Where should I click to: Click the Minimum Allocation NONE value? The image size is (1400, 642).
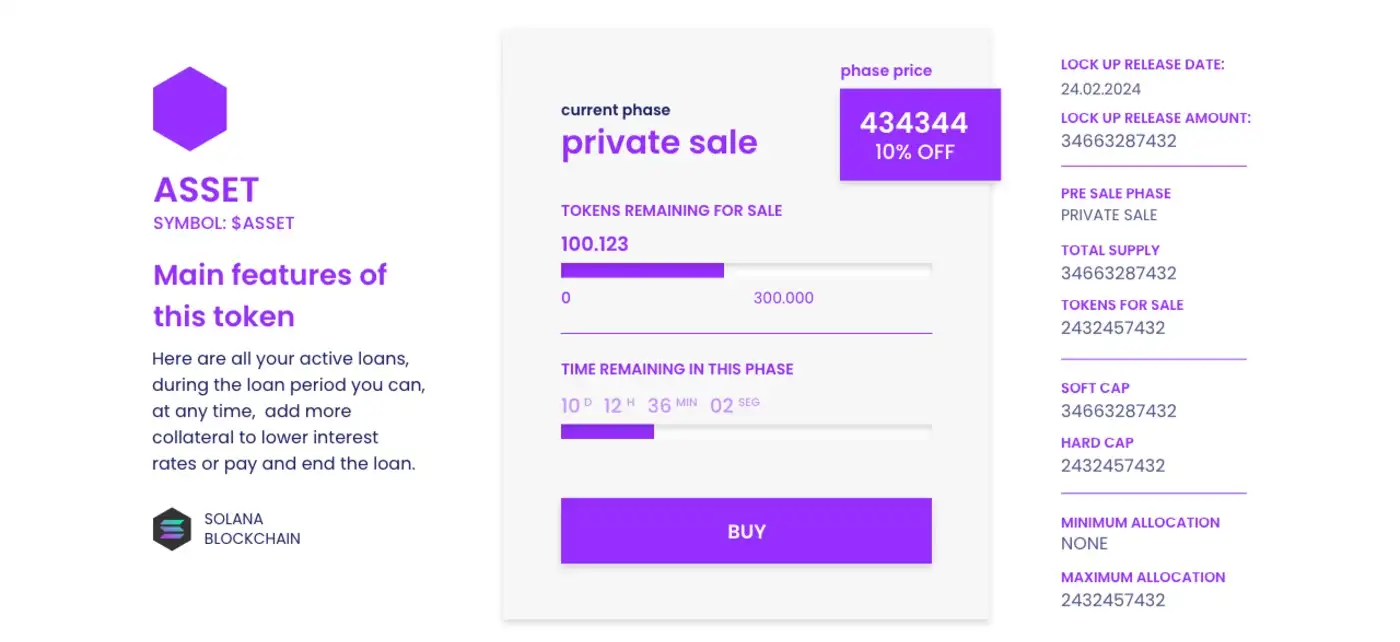[x=1085, y=544]
